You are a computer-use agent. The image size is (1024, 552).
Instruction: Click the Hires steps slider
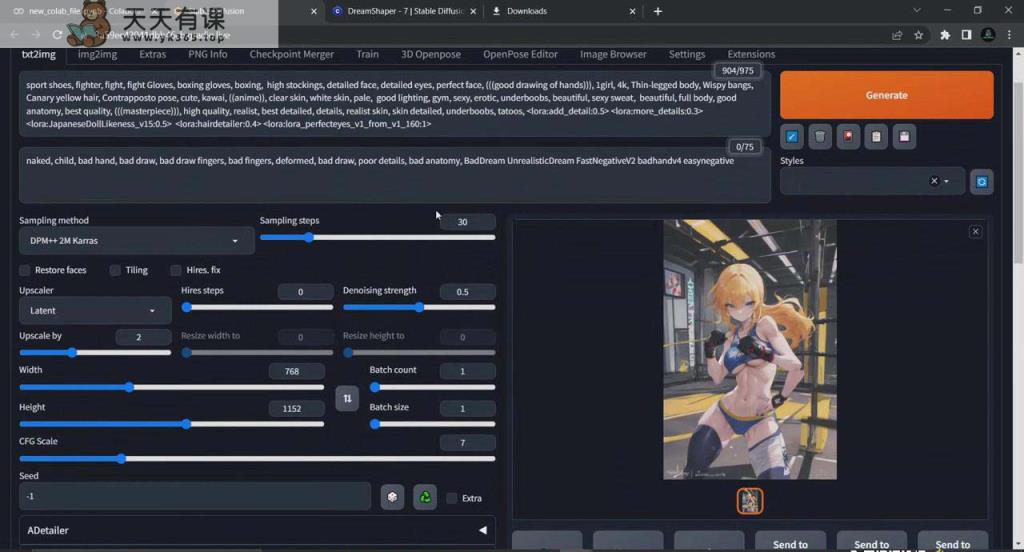tap(257, 307)
